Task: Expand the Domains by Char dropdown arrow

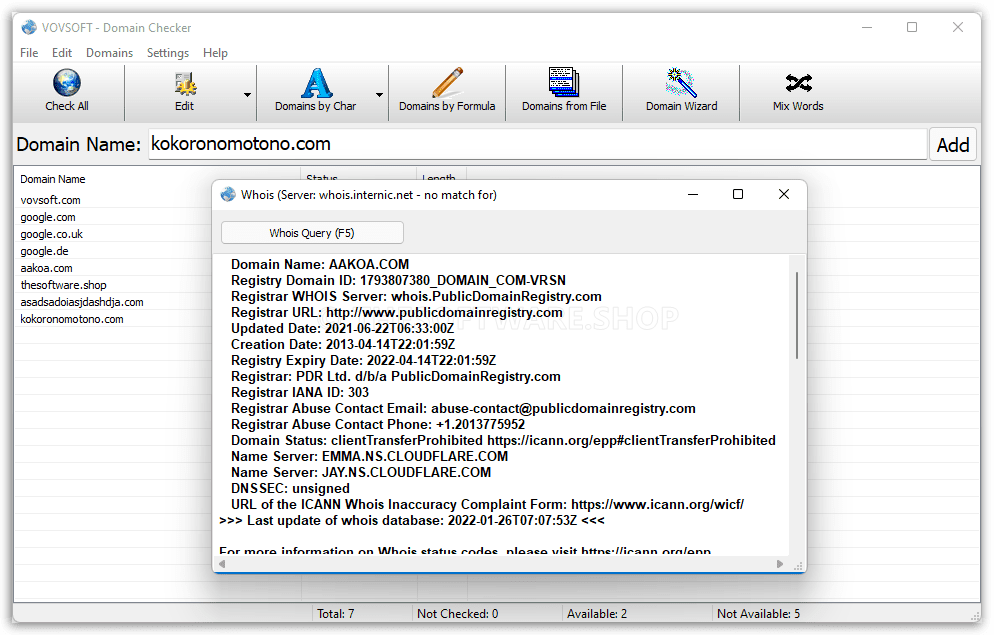Action: pyautogui.click(x=379, y=94)
